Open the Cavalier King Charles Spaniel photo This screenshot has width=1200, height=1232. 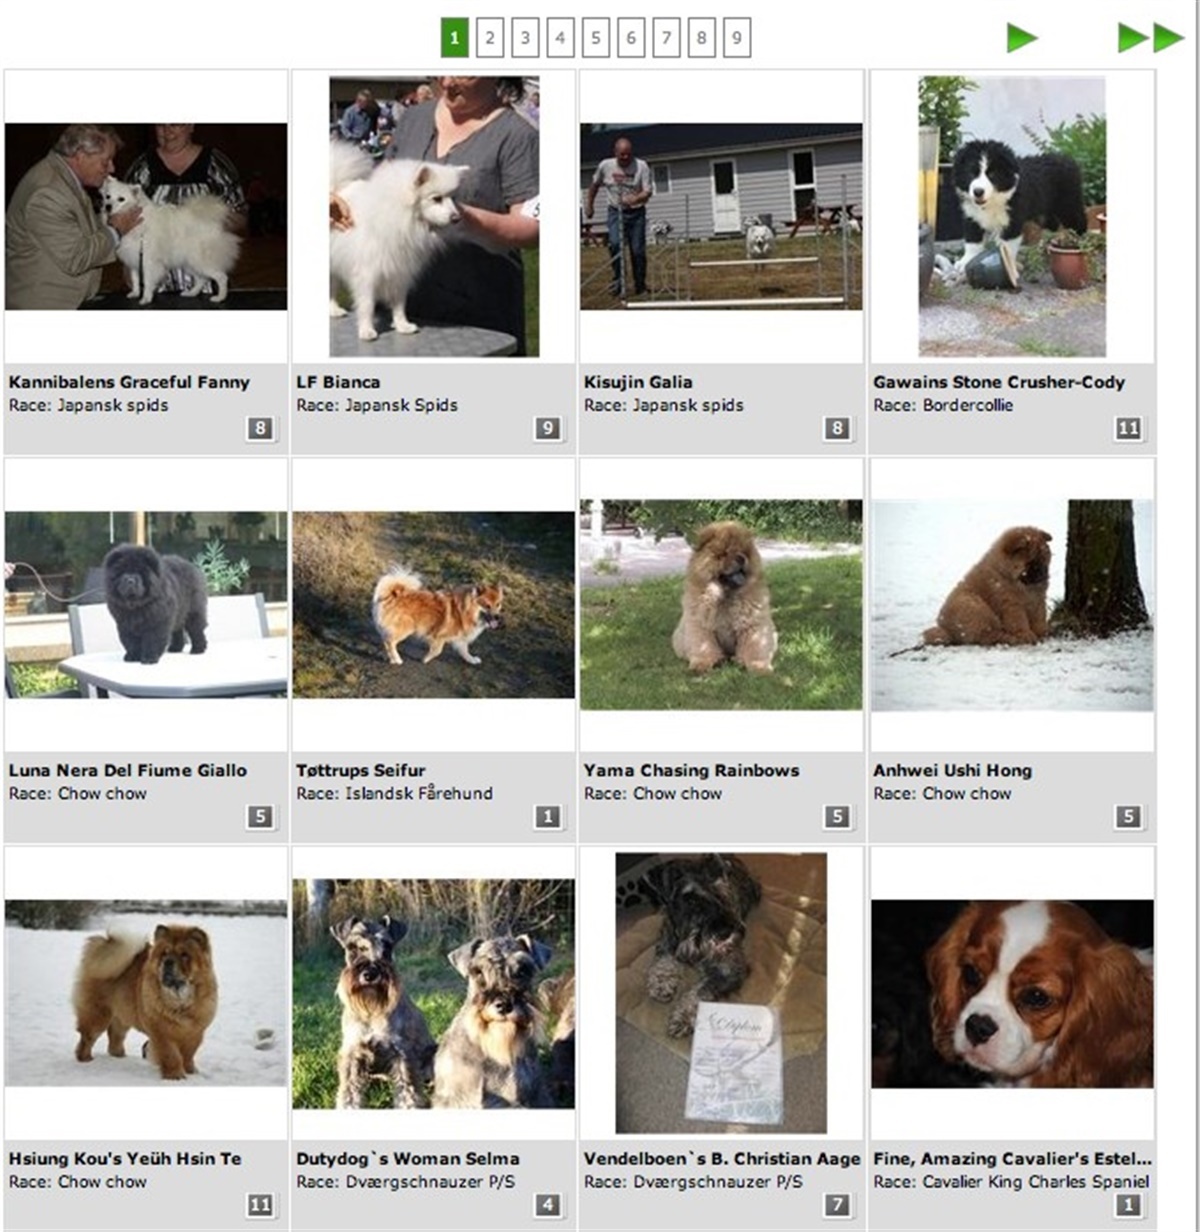tap(1012, 994)
